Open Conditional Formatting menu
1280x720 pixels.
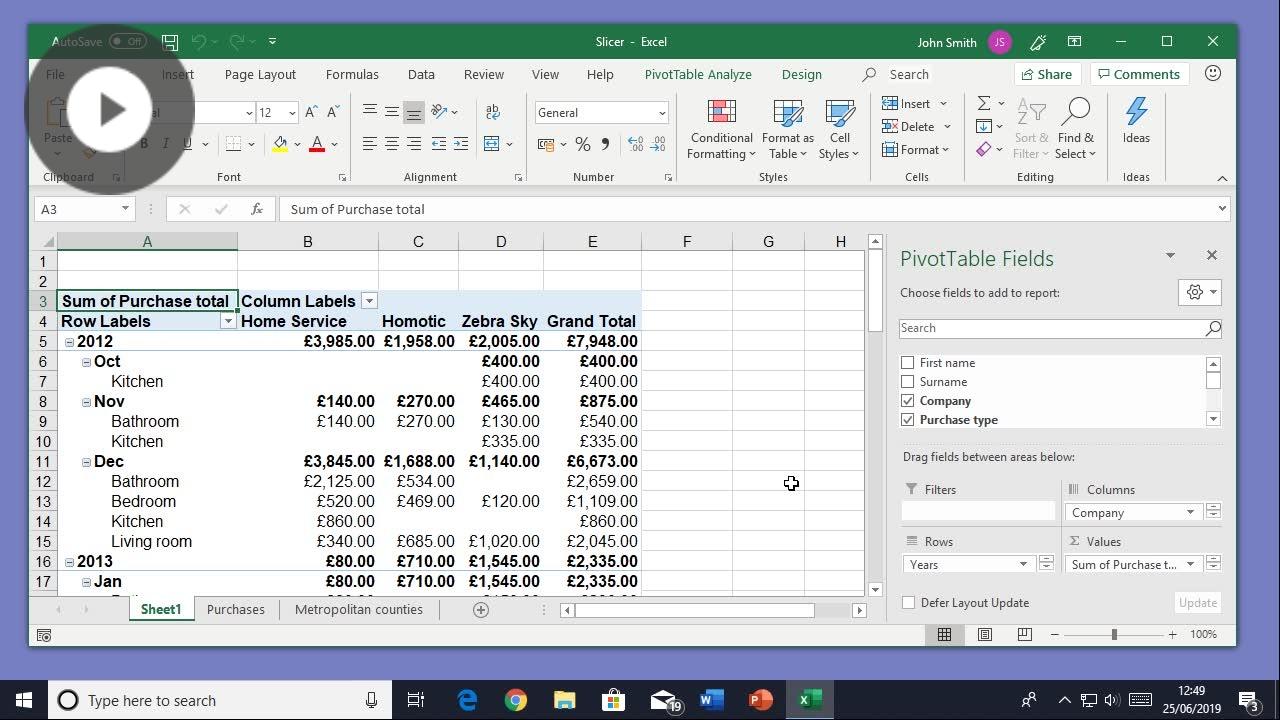(721, 130)
